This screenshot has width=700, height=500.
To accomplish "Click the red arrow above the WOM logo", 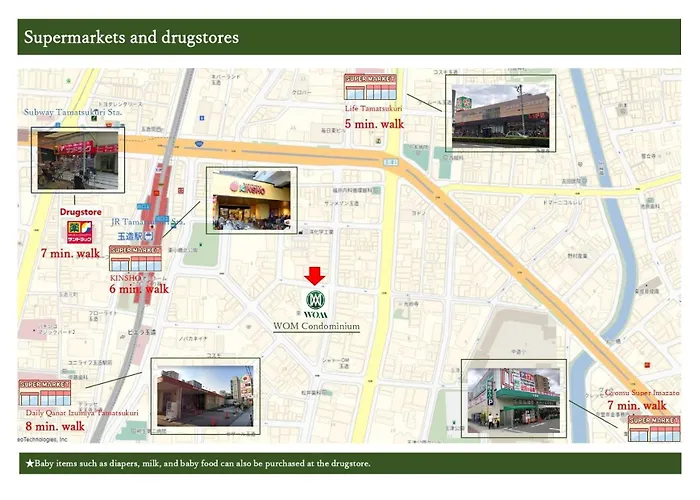I will [x=315, y=276].
